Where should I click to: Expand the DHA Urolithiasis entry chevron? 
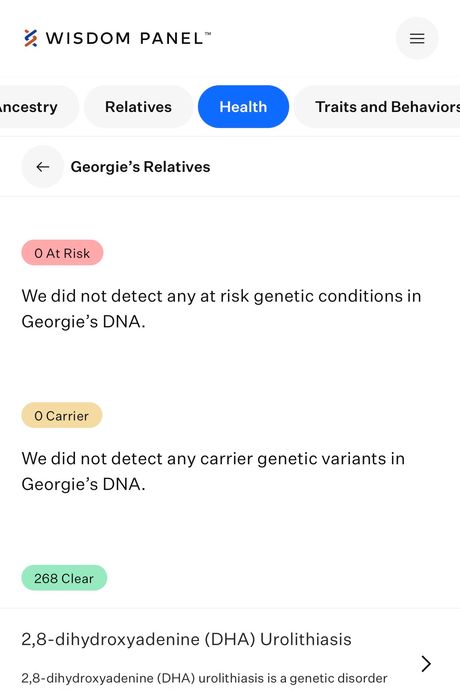pos(426,664)
